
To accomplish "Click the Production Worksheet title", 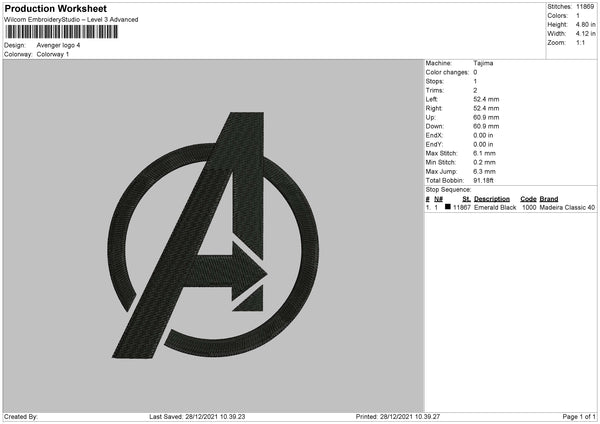I will 55,8.
